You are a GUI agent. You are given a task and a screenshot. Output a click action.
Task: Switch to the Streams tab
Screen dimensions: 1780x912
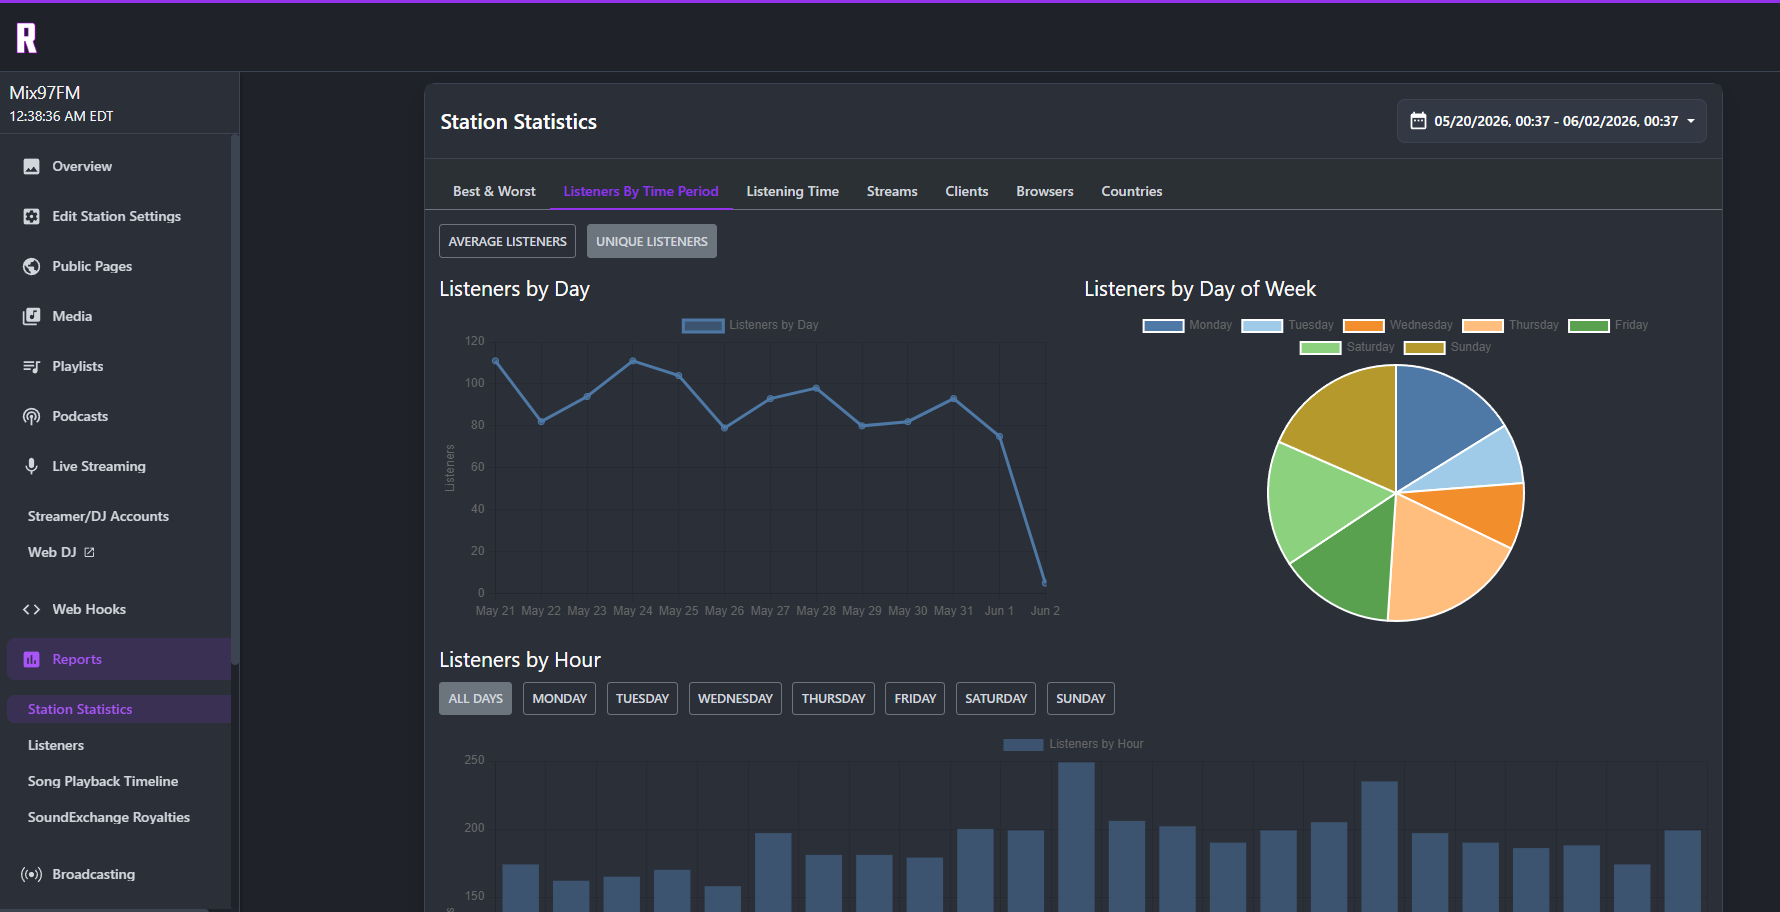[892, 191]
